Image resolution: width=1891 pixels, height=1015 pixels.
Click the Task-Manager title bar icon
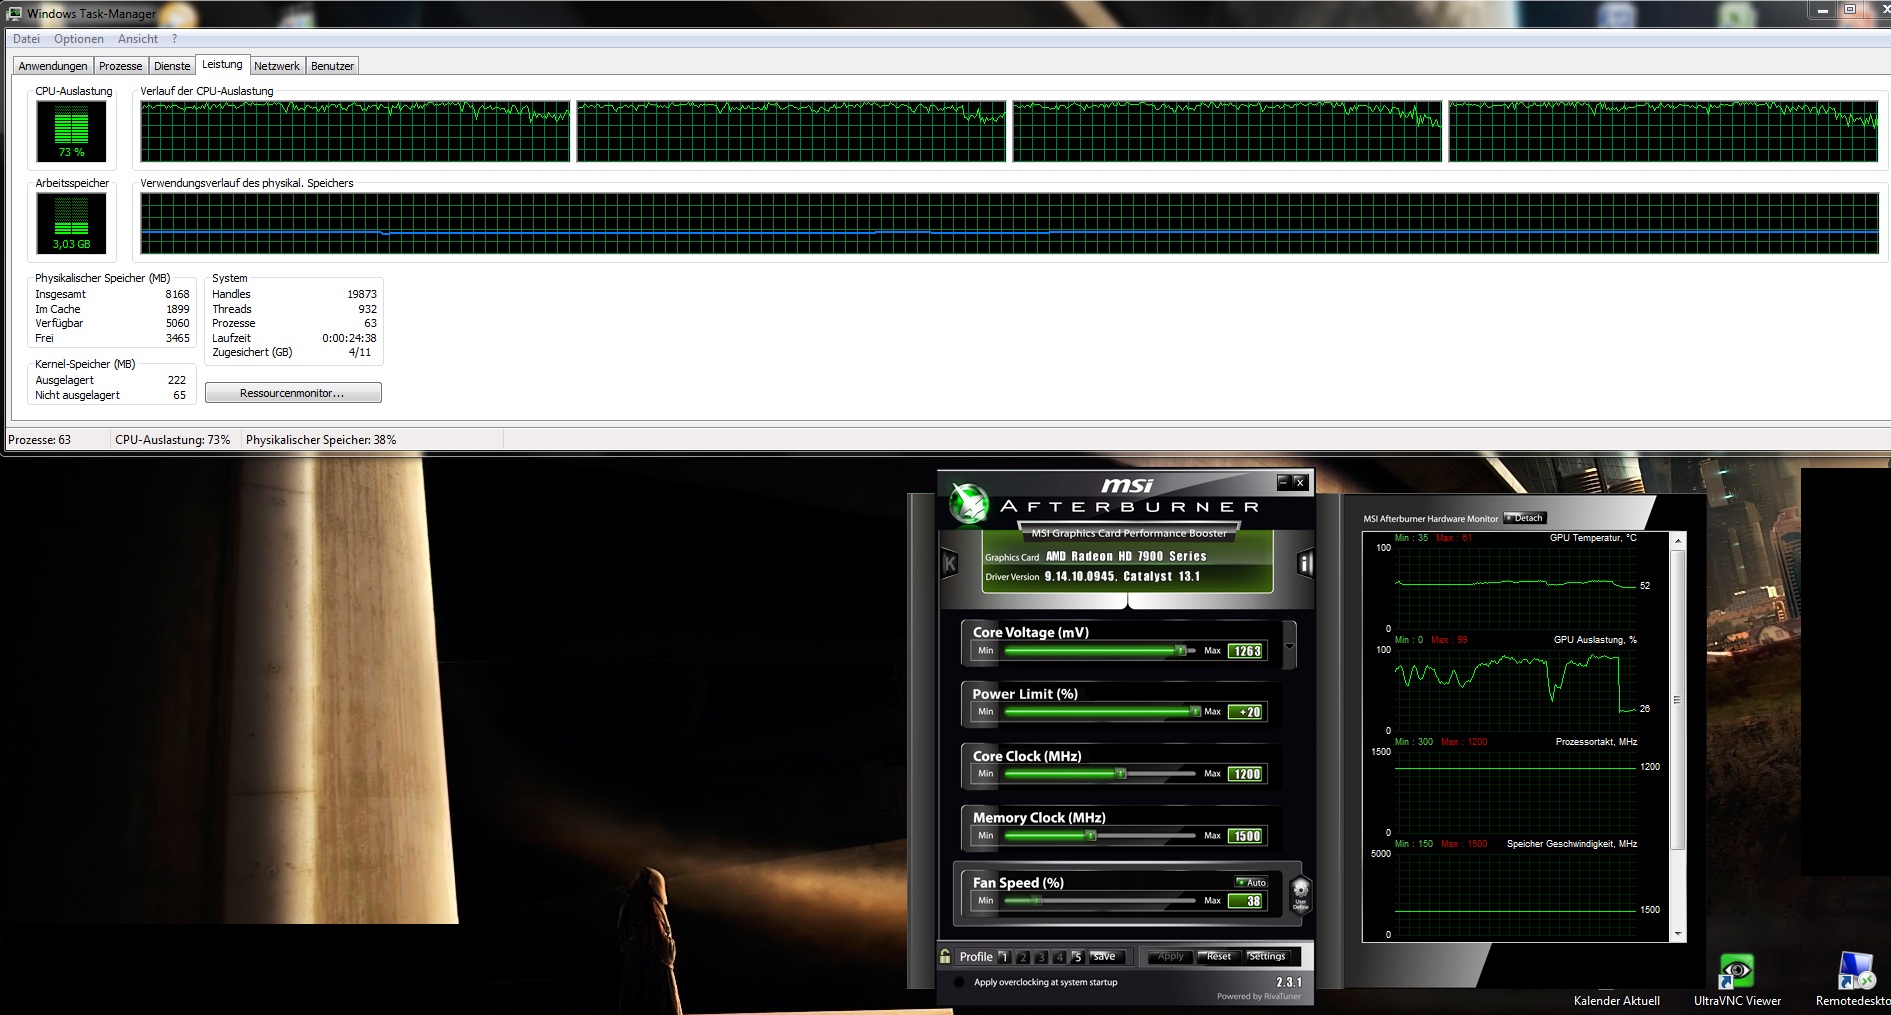(14, 13)
